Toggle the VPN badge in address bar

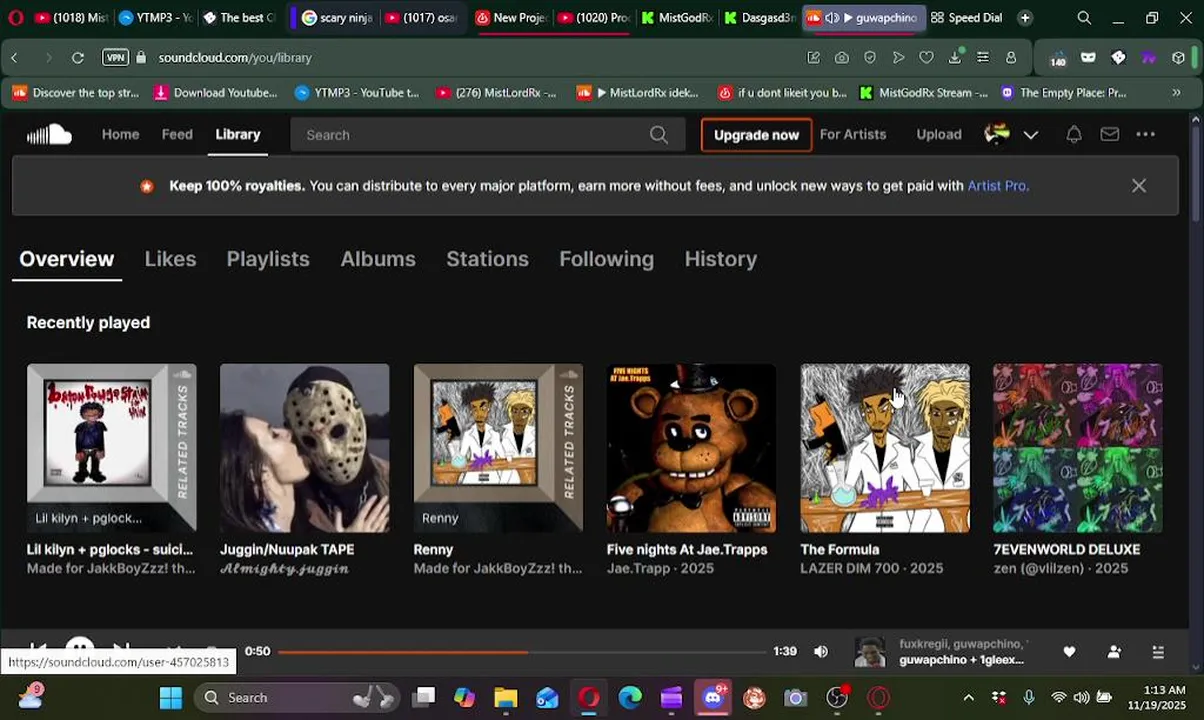pyautogui.click(x=116, y=58)
